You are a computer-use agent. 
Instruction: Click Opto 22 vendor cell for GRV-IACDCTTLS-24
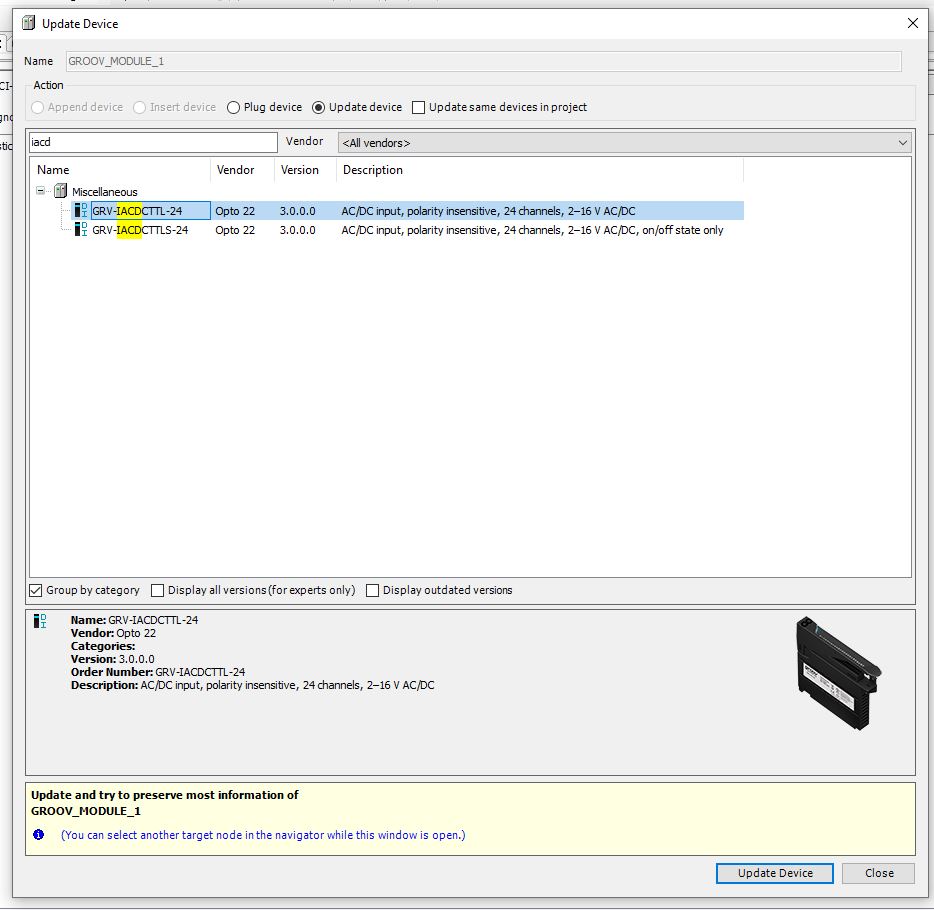coord(235,230)
